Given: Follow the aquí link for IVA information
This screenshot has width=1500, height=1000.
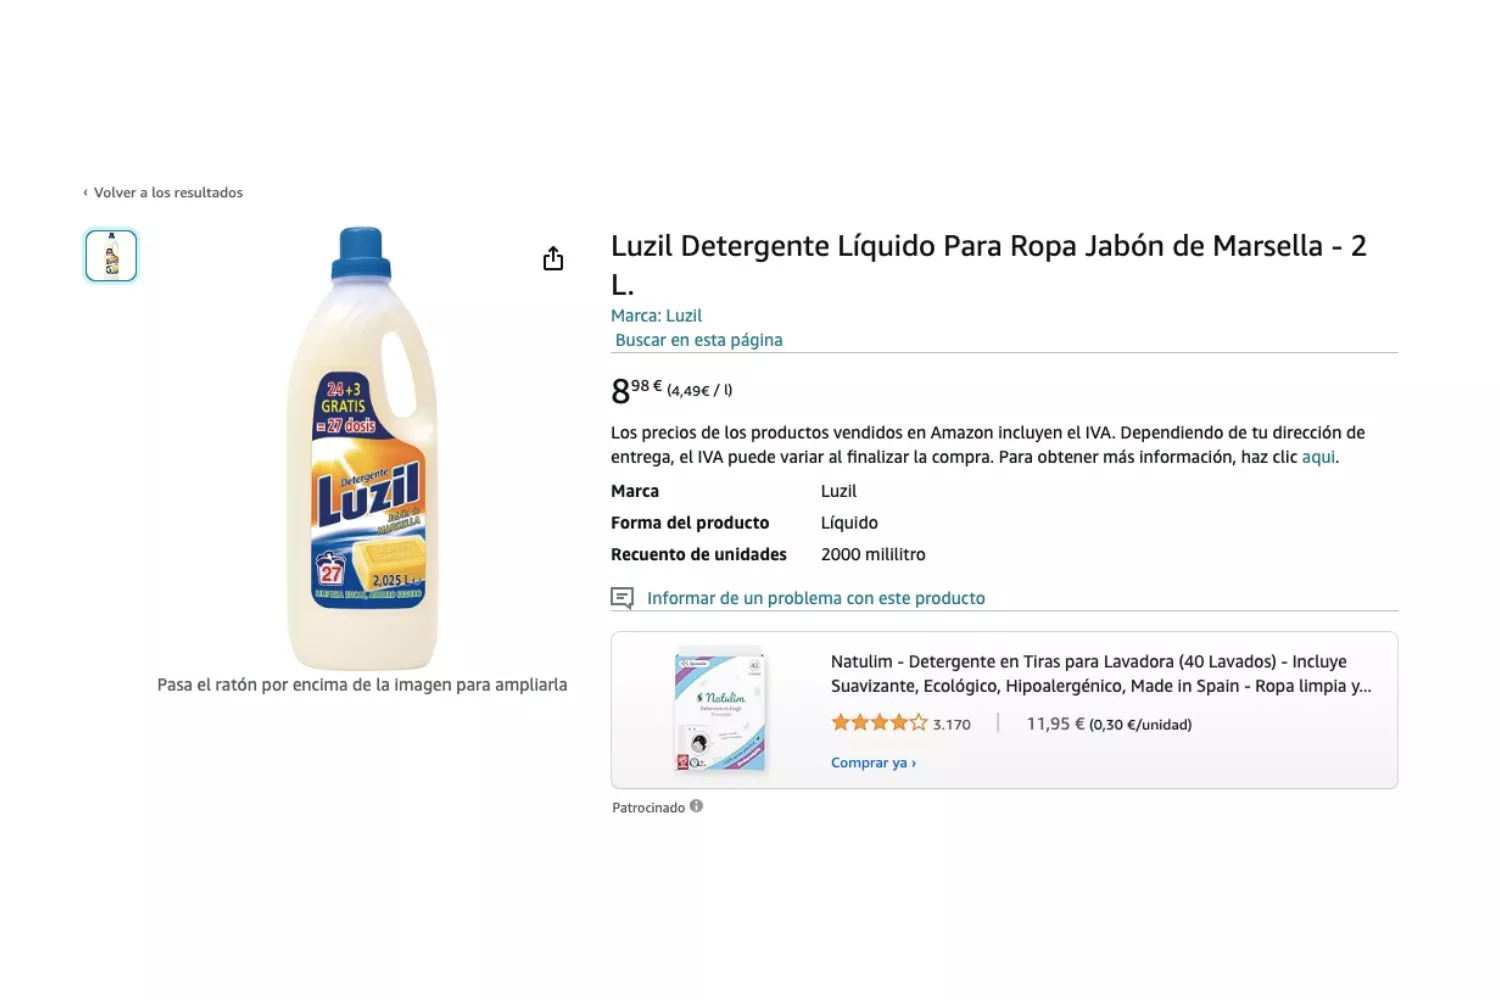Looking at the screenshot, I should click(x=1318, y=457).
